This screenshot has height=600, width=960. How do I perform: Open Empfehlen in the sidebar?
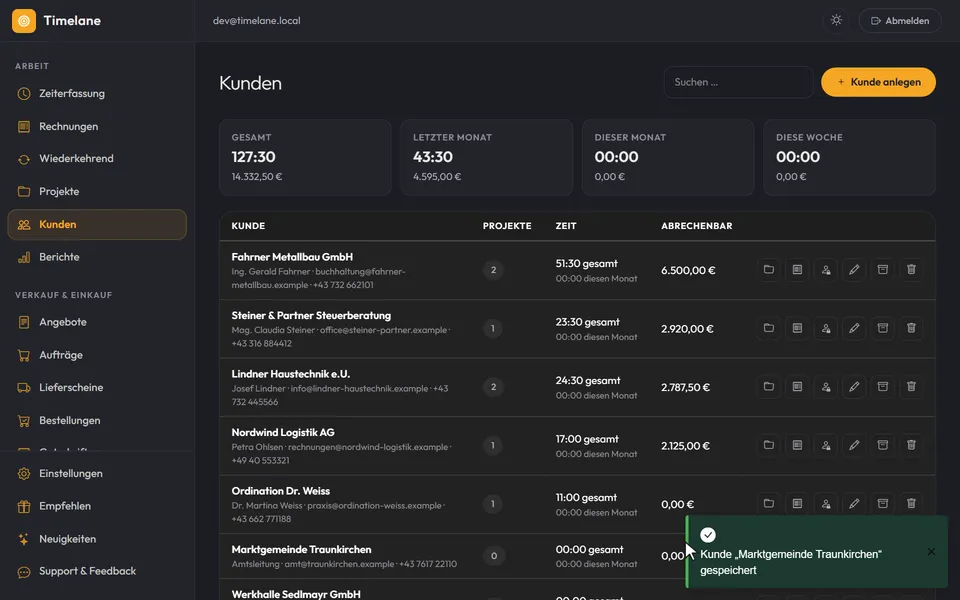point(97,506)
